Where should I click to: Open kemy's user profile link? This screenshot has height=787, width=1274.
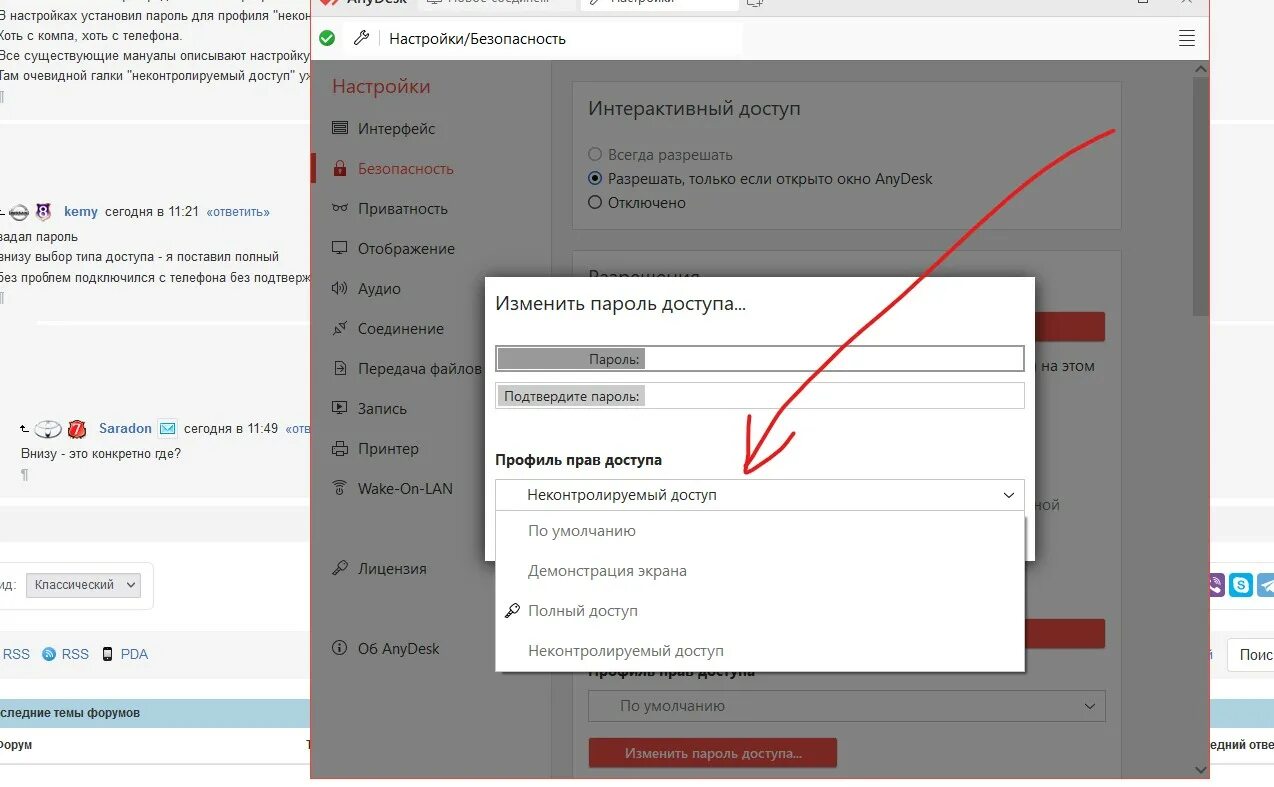[81, 212]
